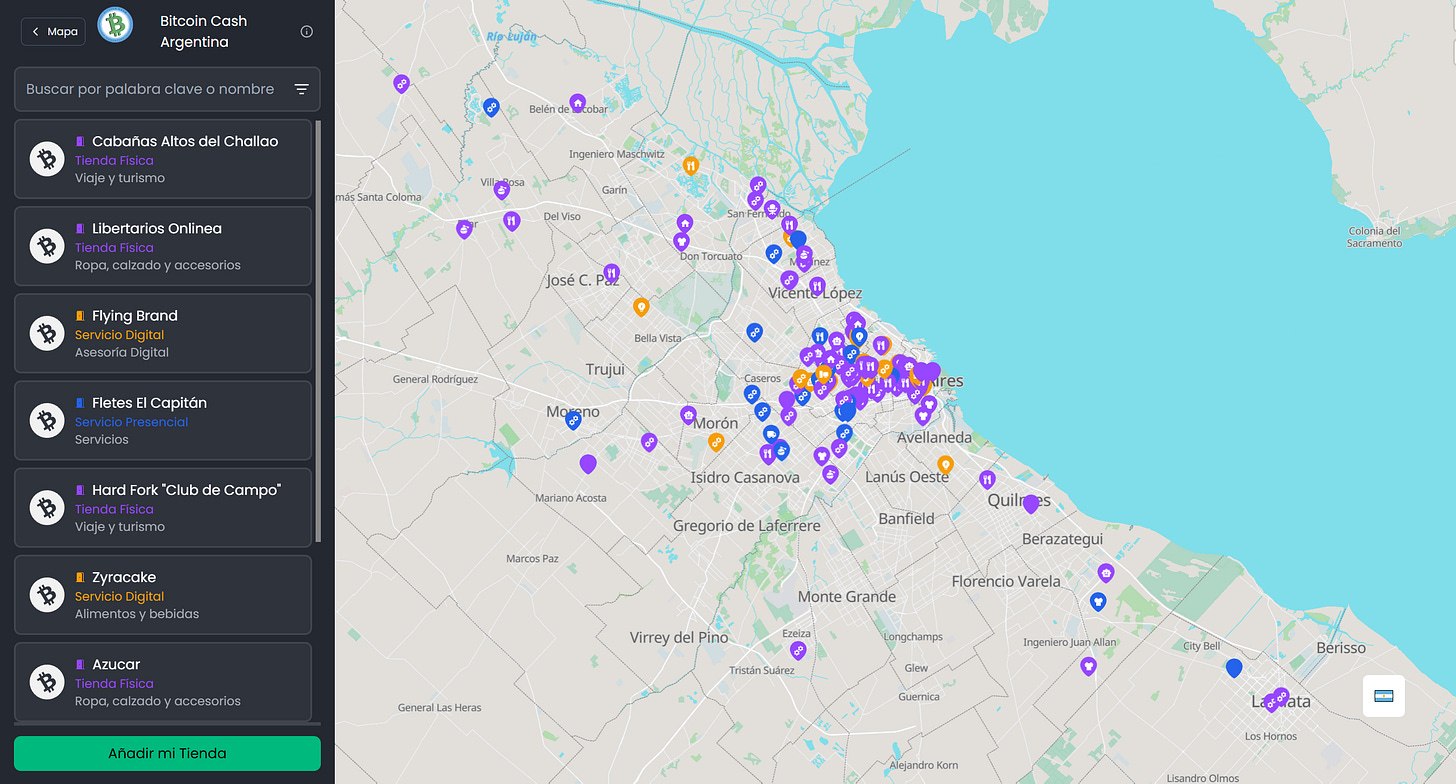Select the Fletes El Capitán listing
Viewport: 1456px width, 784px height.
163,420
